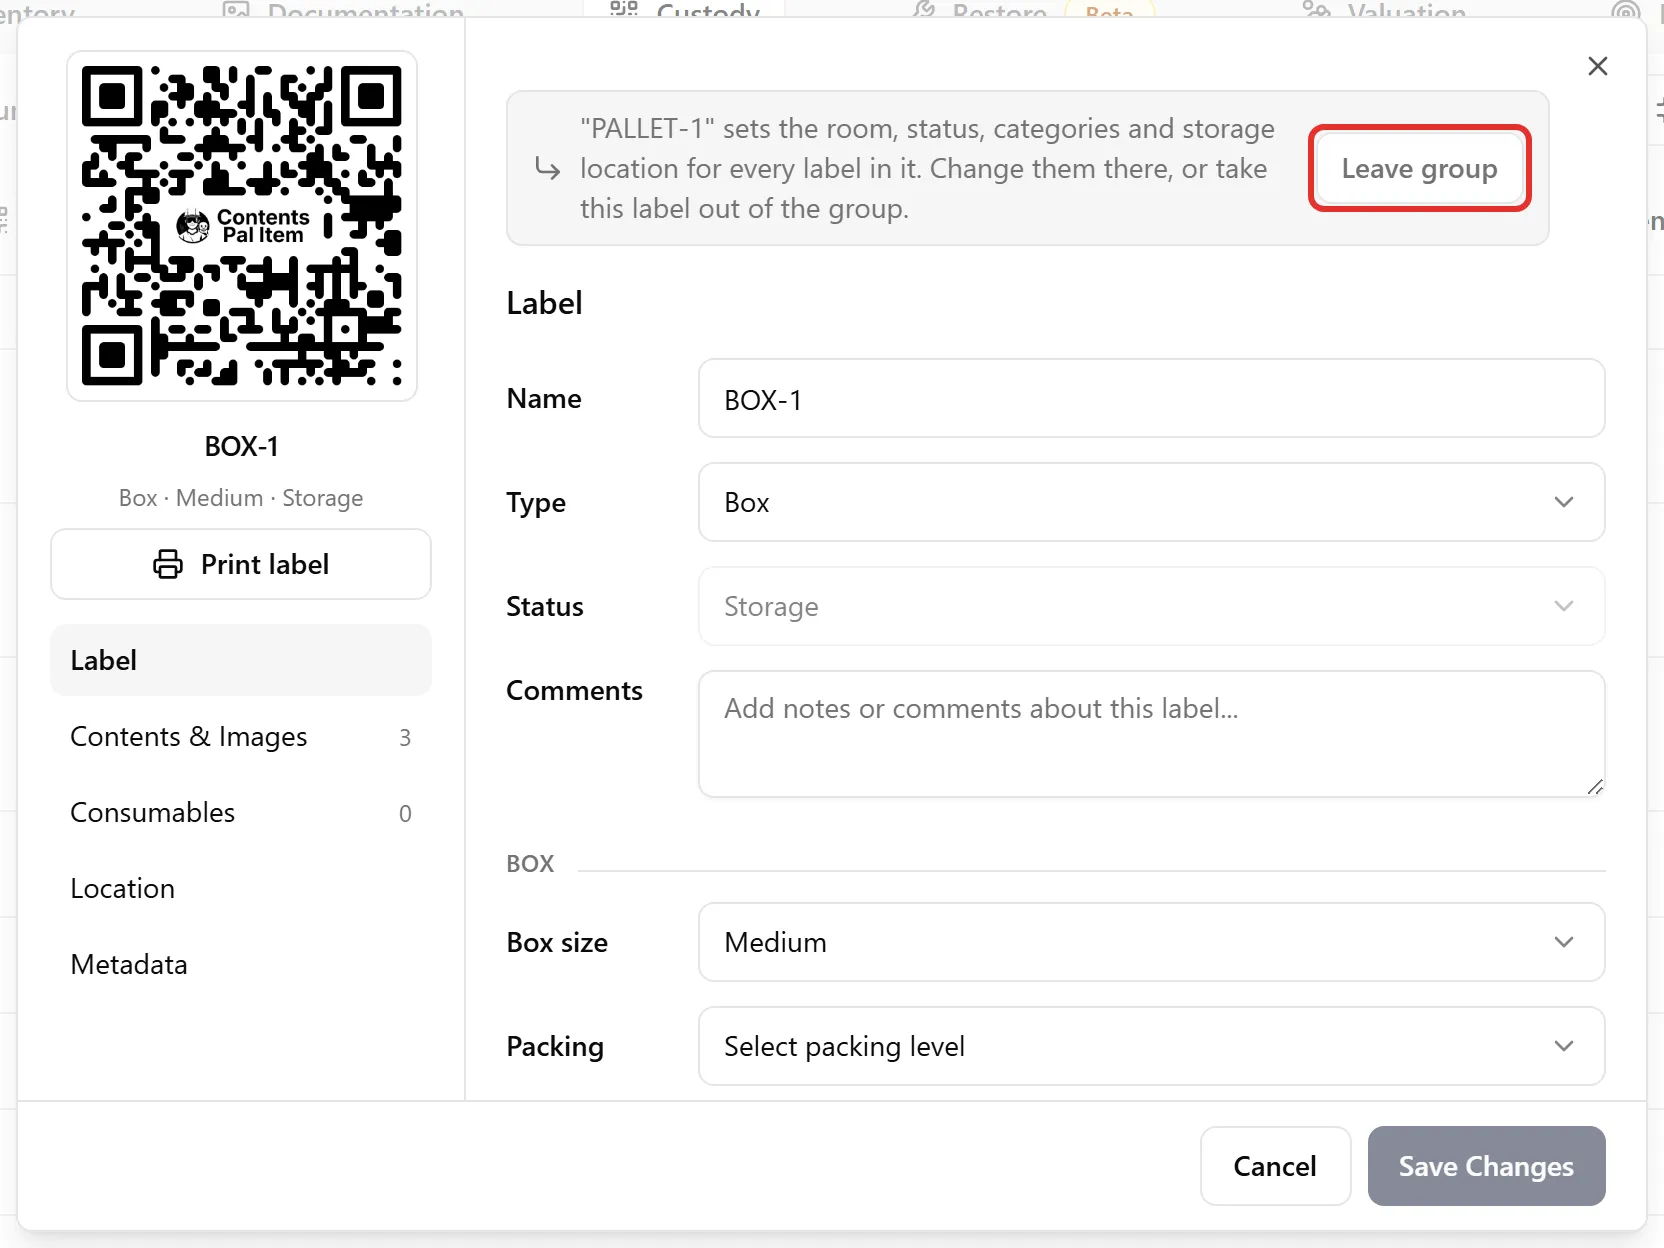This screenshot has height=1248, width=1664.
Task: Select the Label sidebar section
Action: click(241, 660)
